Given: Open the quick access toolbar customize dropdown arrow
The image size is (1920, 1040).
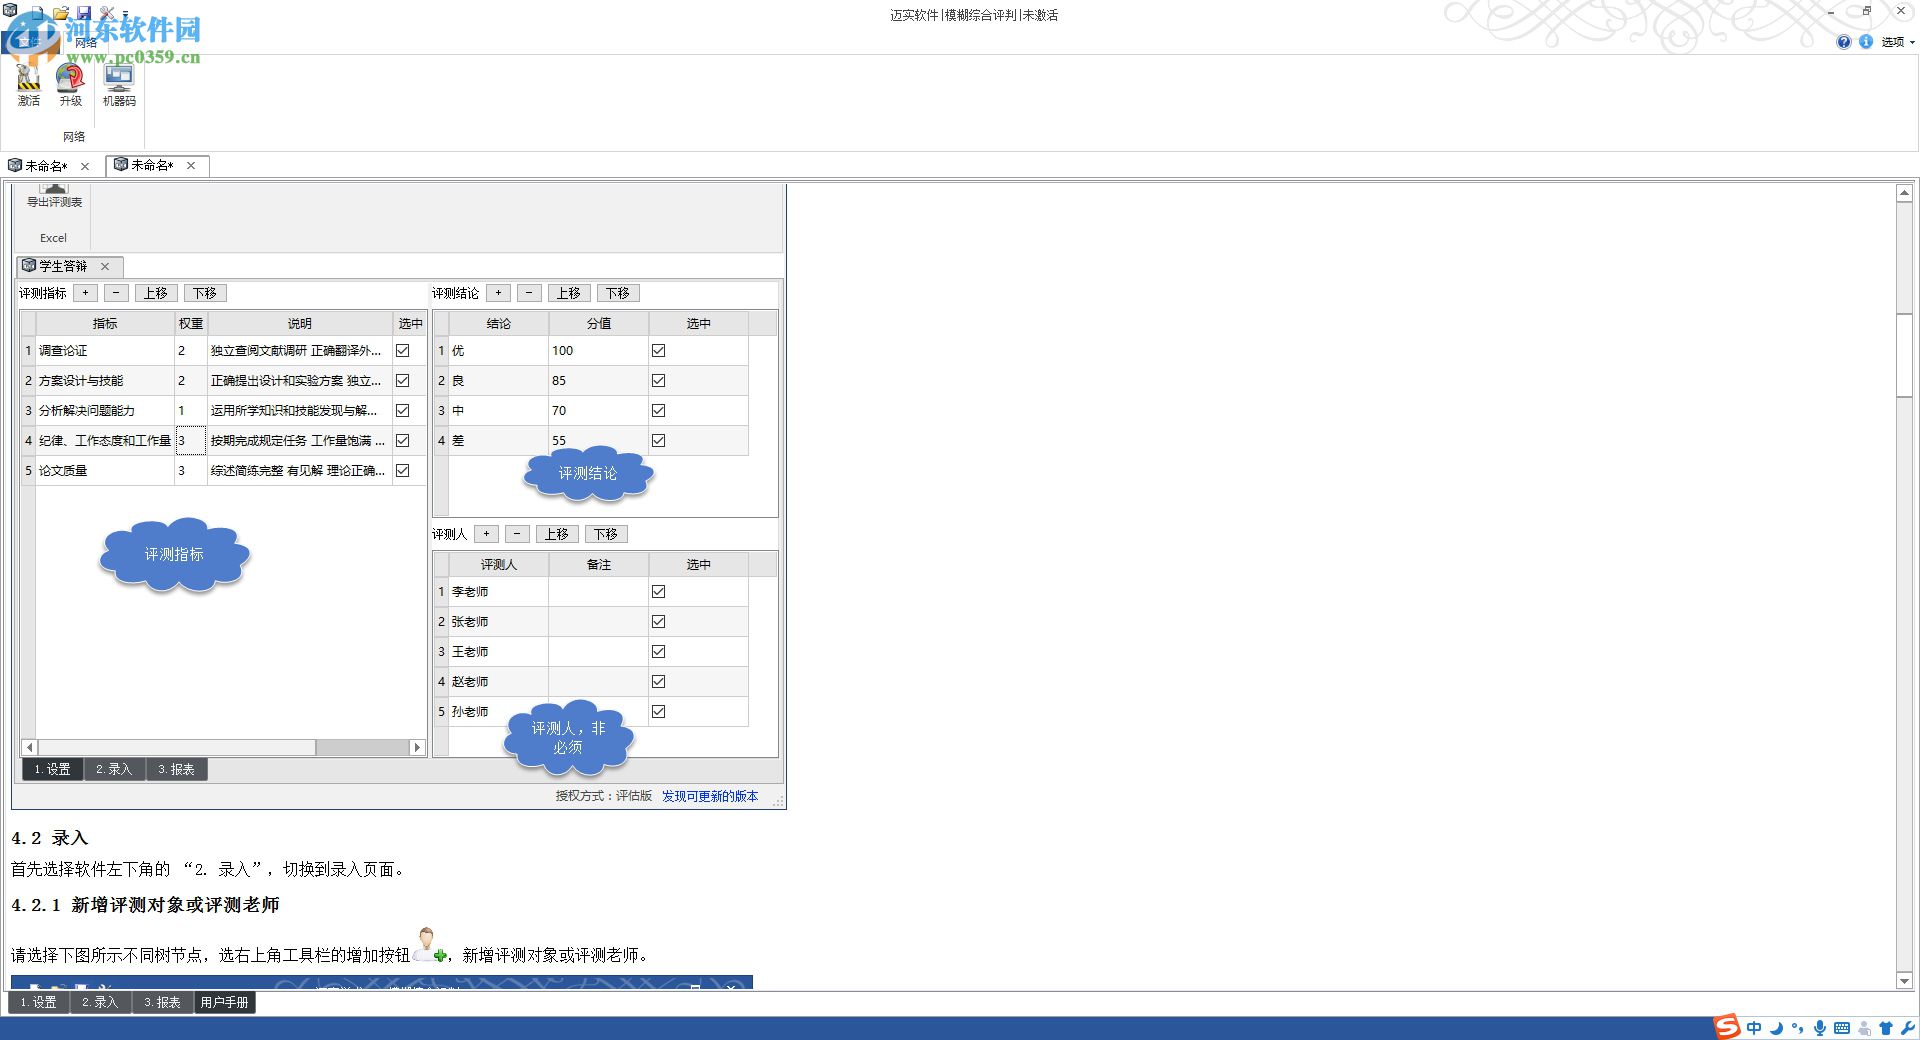Looking at the screenshot, I should [x=126, y=14].
